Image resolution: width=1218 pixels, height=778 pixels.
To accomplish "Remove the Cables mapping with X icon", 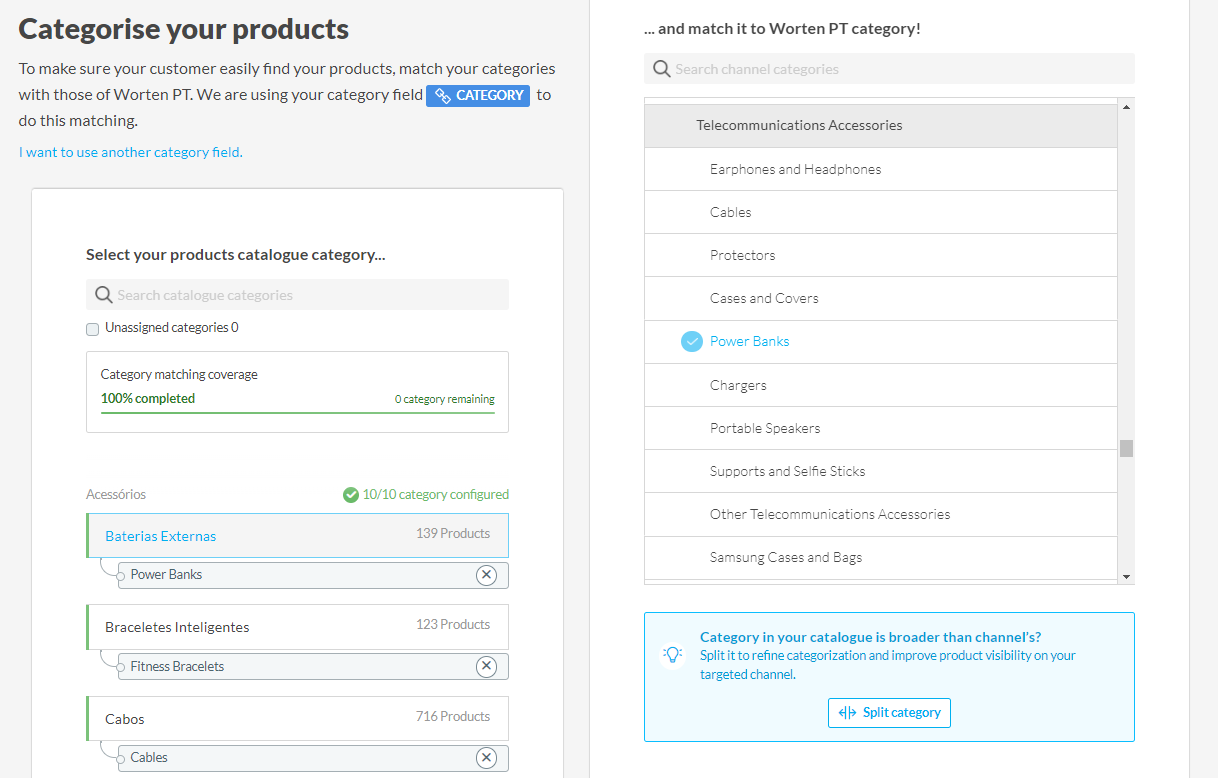I will coord(486,758).
